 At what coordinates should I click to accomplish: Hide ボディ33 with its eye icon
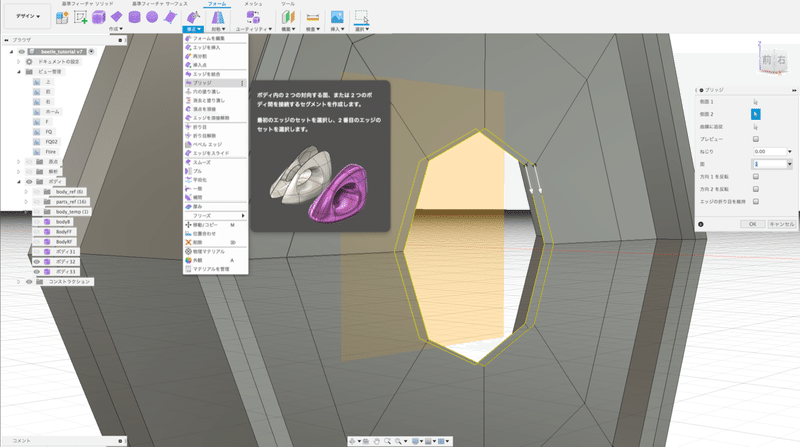37,271
